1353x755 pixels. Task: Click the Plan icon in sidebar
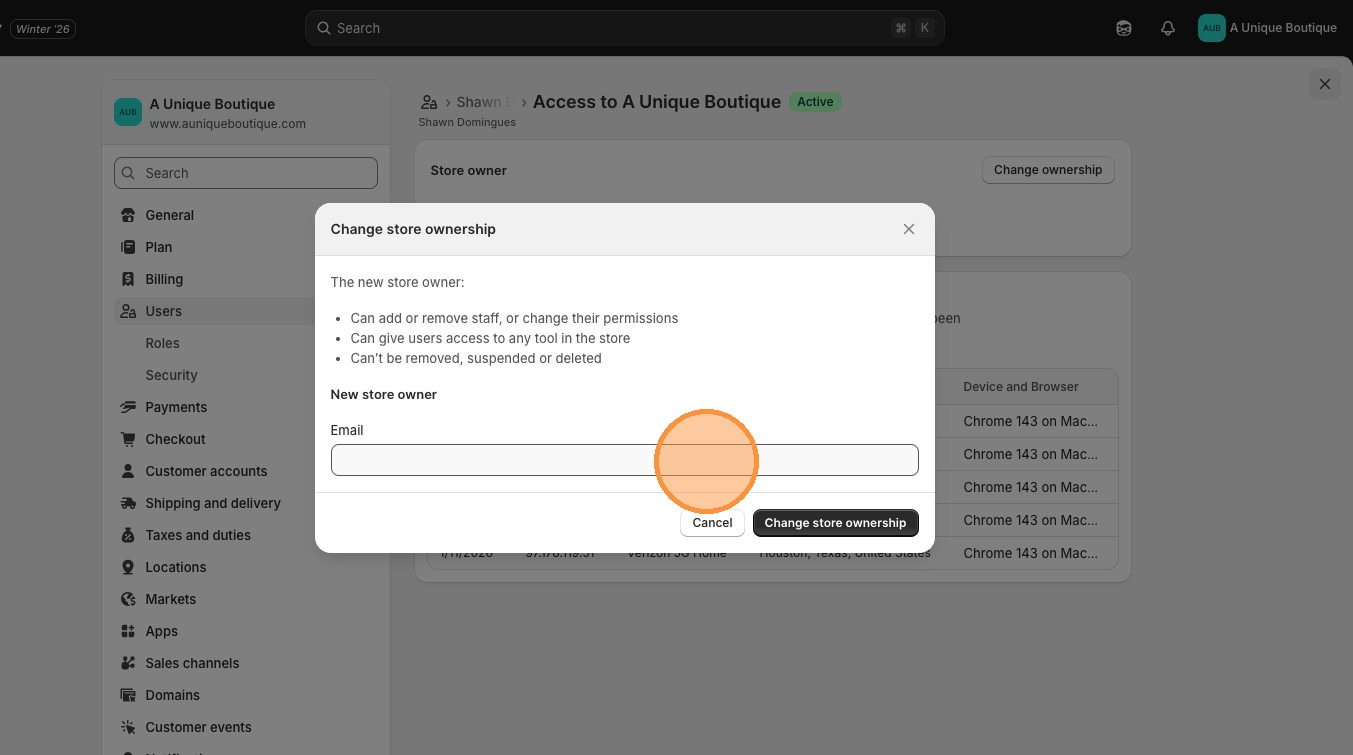pyautogui.click(x=128, y=247)
